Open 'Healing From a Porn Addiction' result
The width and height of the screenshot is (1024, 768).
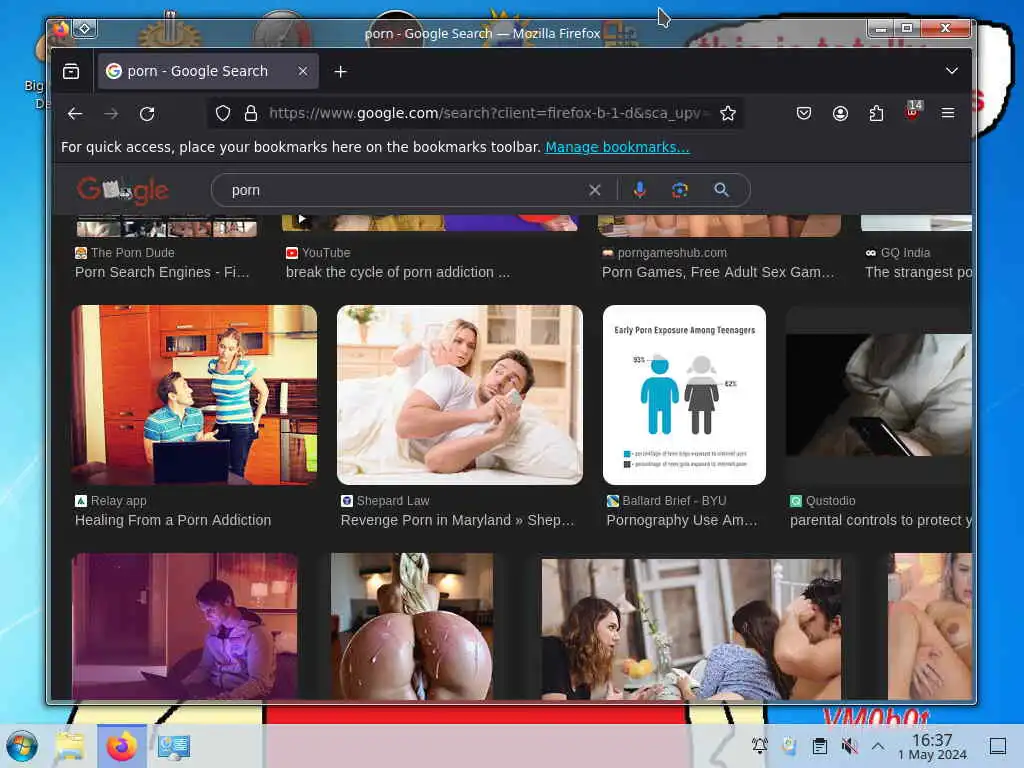pos(173,520)
